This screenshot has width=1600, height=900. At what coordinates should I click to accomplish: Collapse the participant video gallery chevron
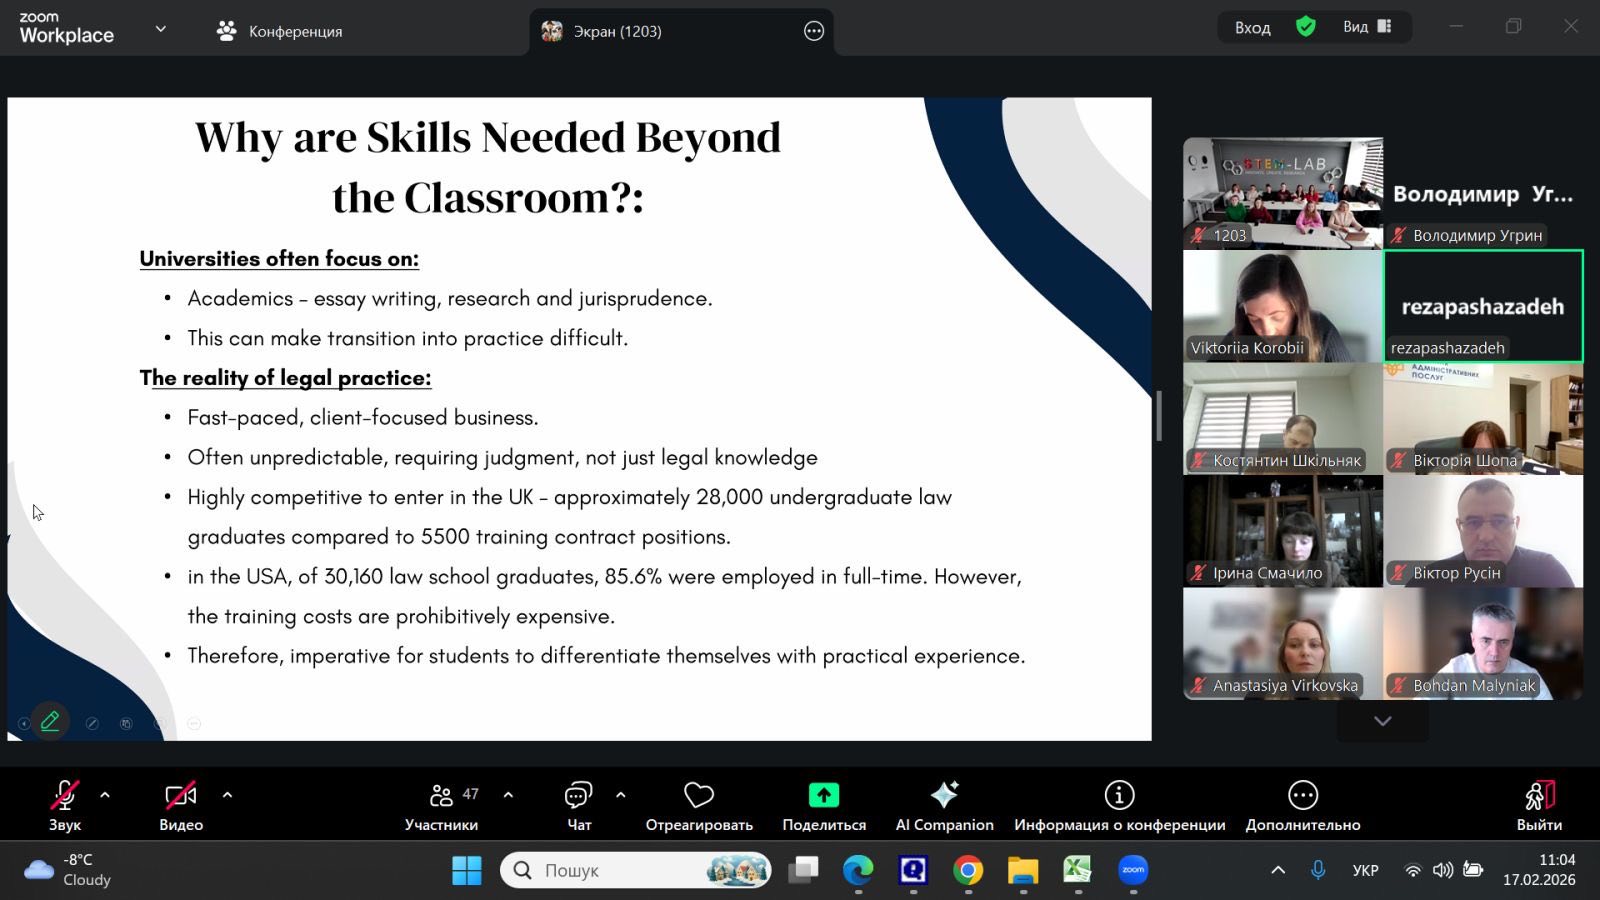pos(1382,721)
